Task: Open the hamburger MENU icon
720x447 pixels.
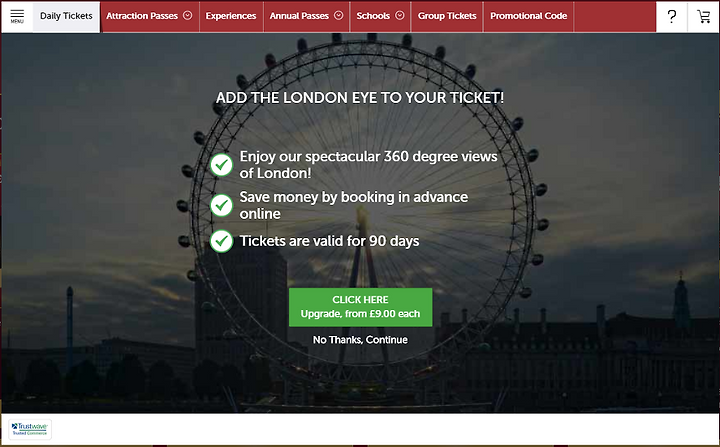Action: click(17, 16)
